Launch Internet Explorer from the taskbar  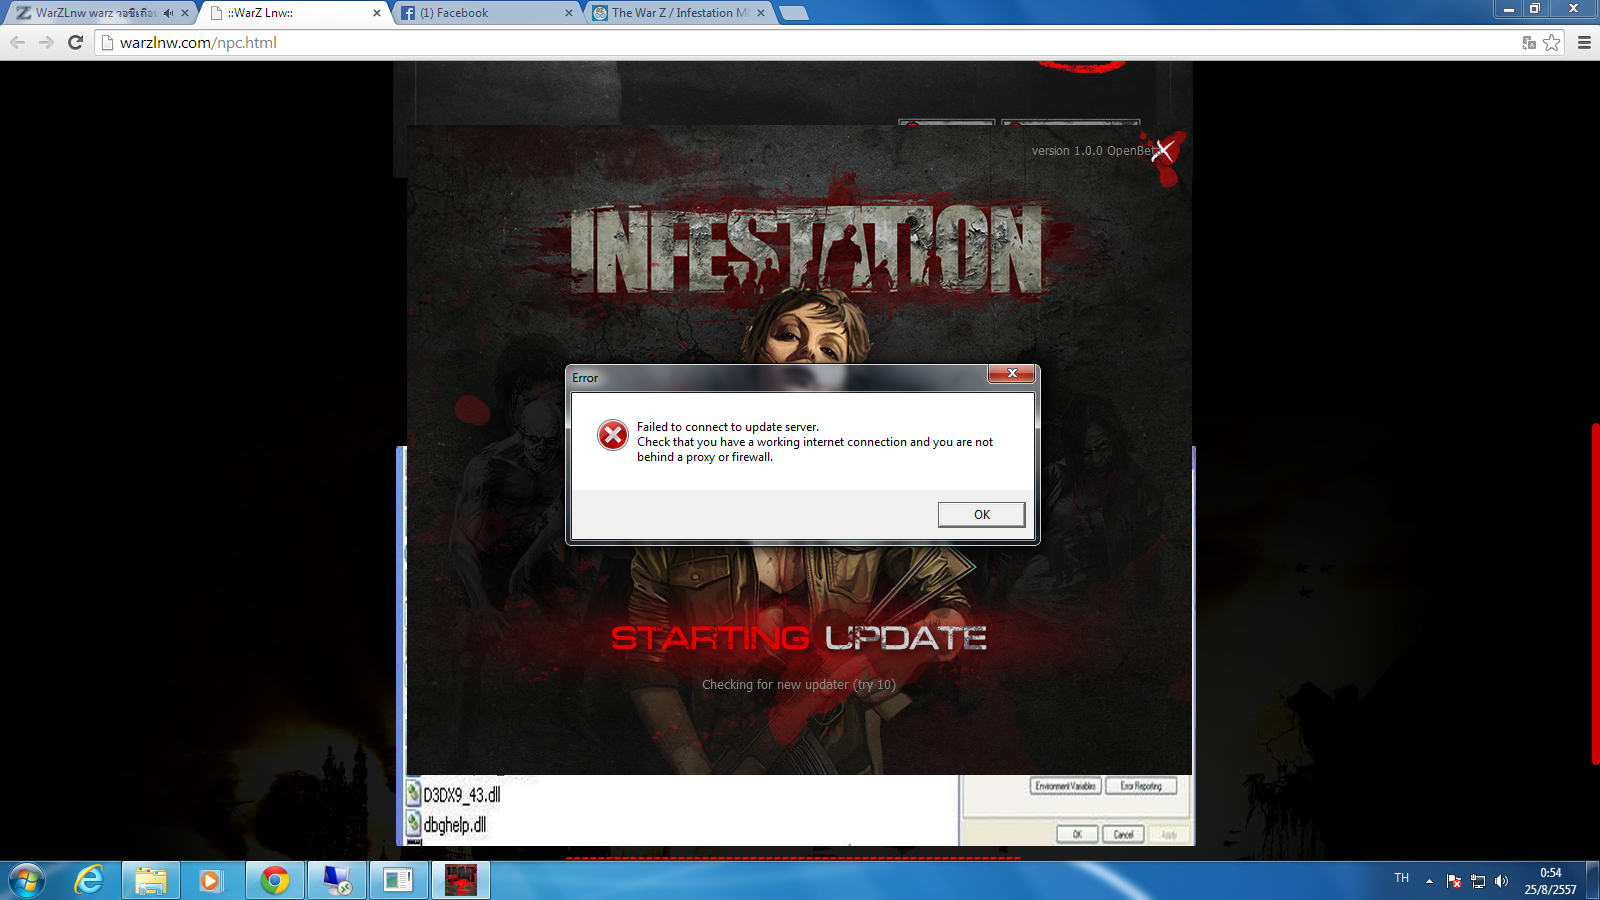(90, 881)
